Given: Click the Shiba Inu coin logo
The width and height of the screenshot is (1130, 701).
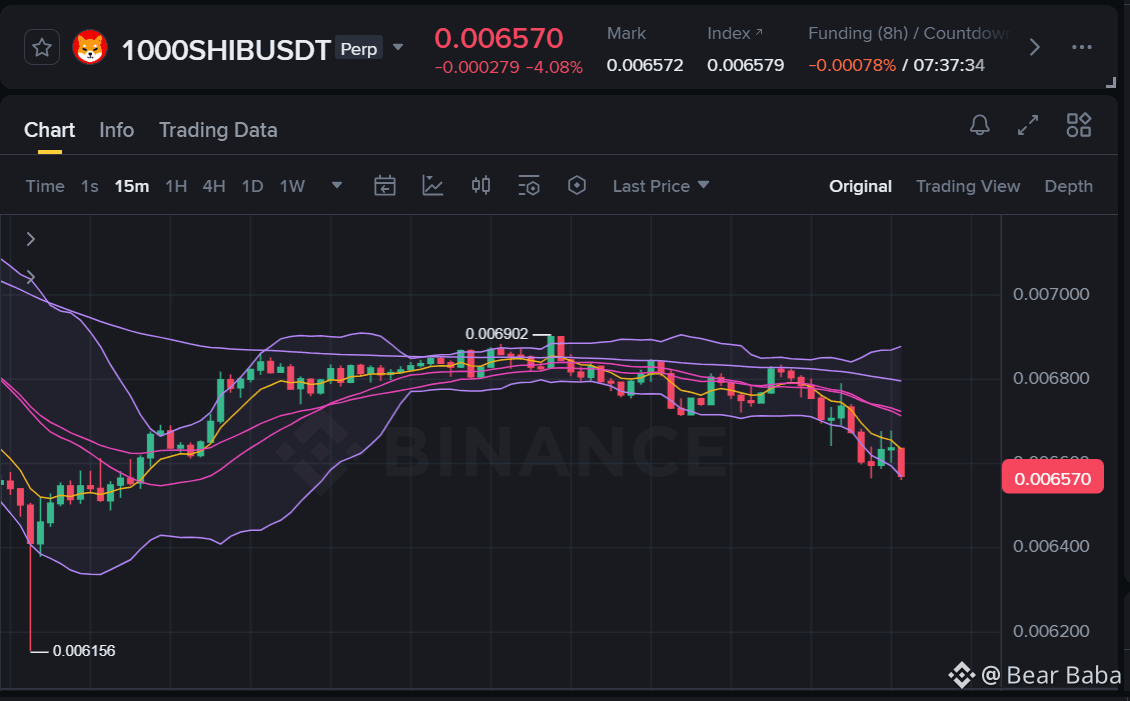Looking at the screenshot, I should pos(90,48).
